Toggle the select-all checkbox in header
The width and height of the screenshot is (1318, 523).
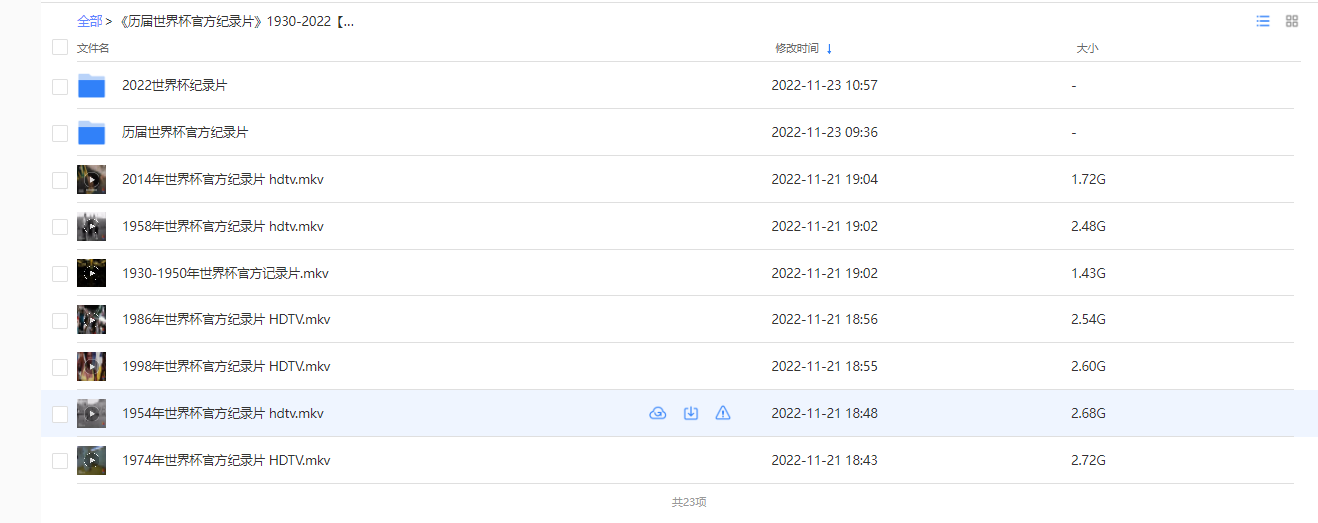[60, 47]
